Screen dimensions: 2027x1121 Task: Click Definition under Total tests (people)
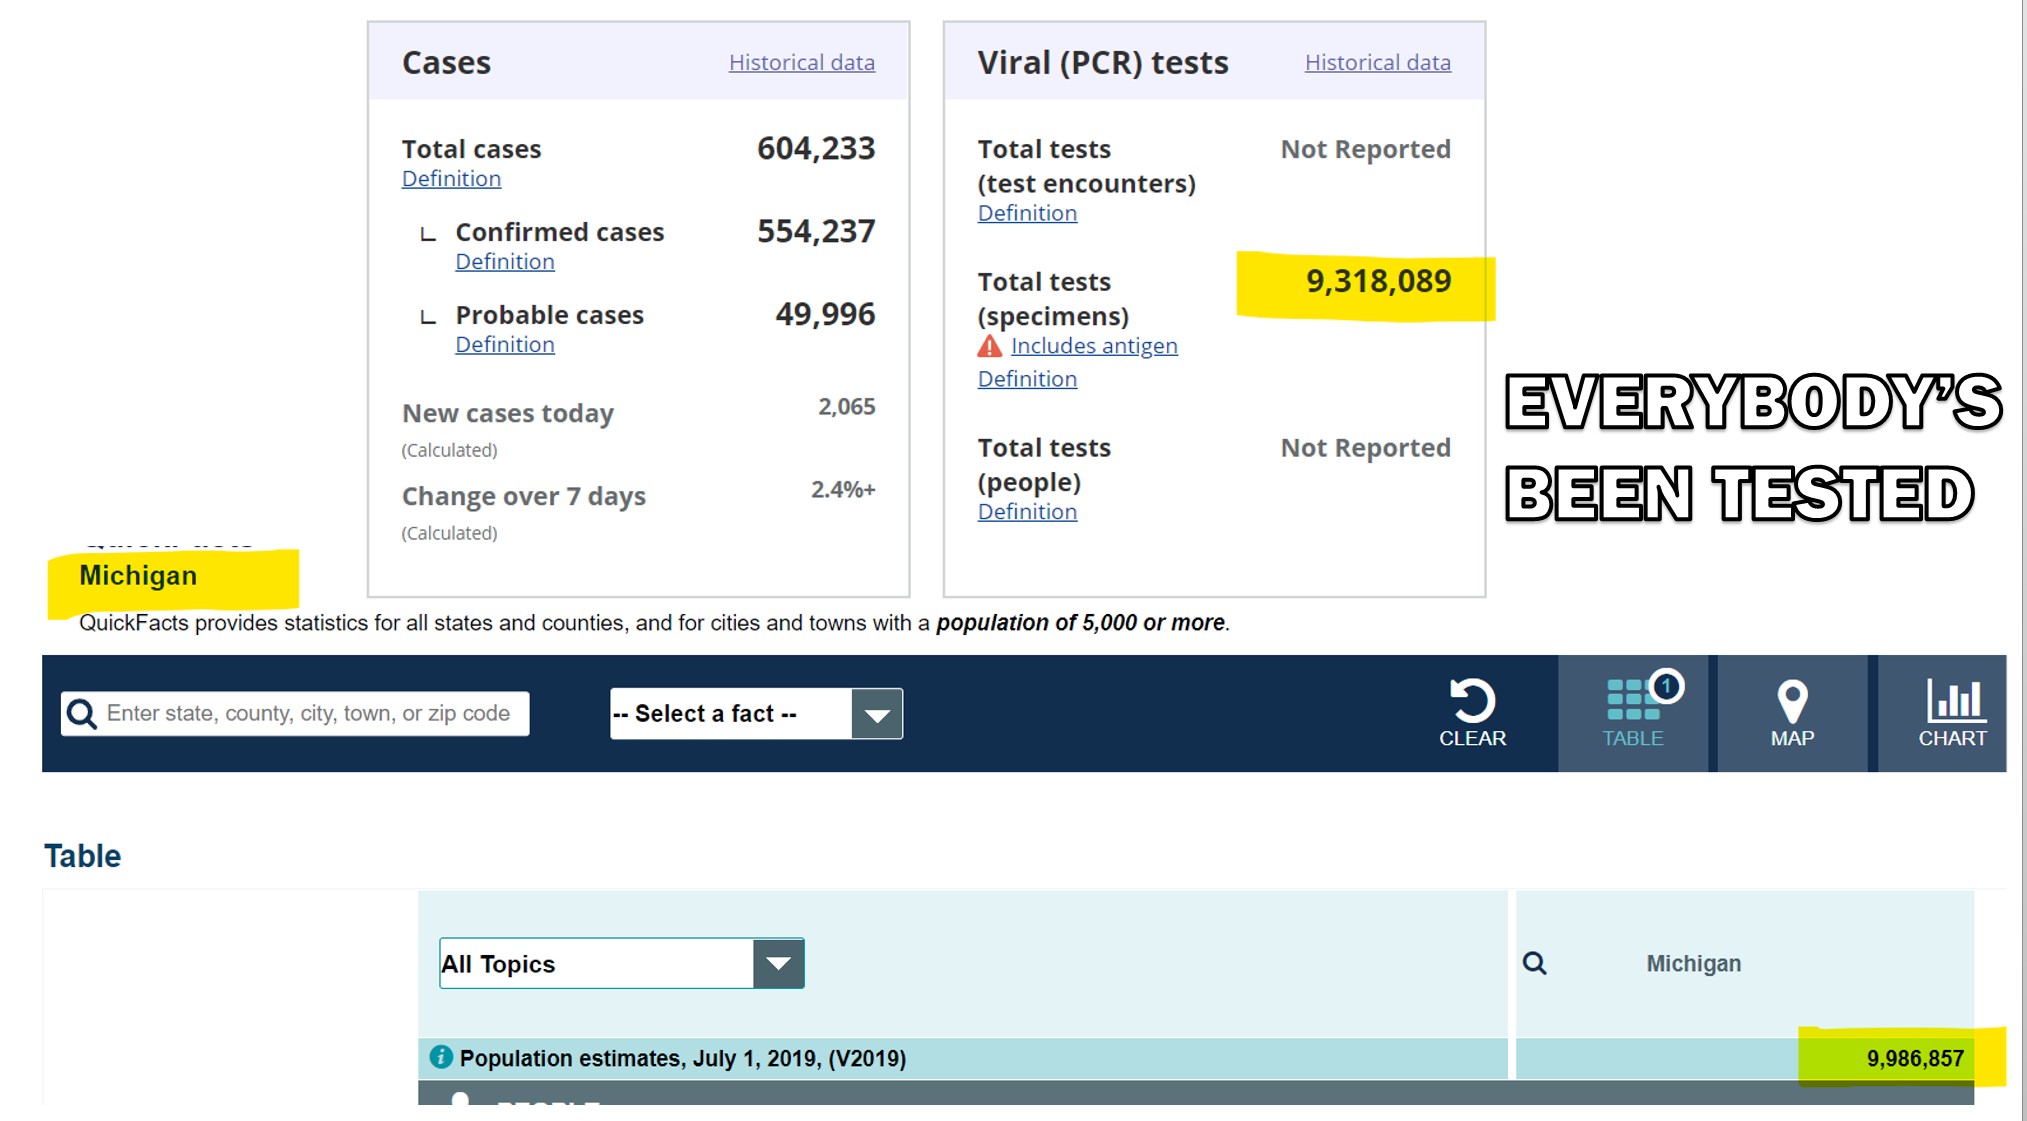point(1027,512)
